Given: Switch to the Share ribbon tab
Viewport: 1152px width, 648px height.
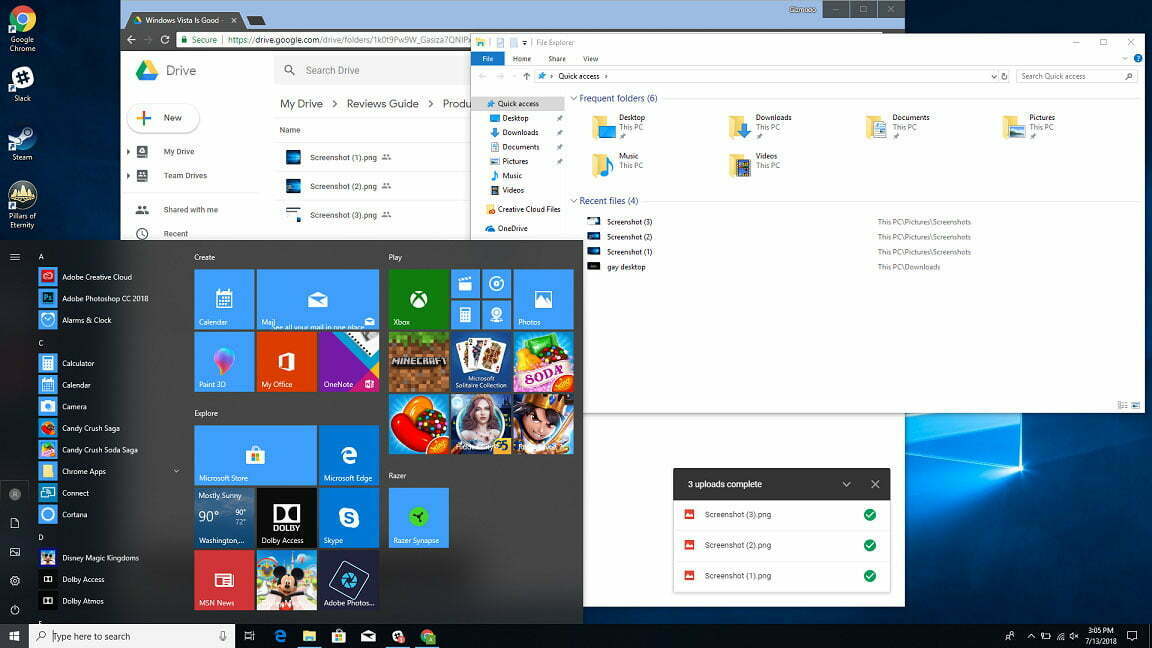Looking at the screenshot, I should (557, 59).
